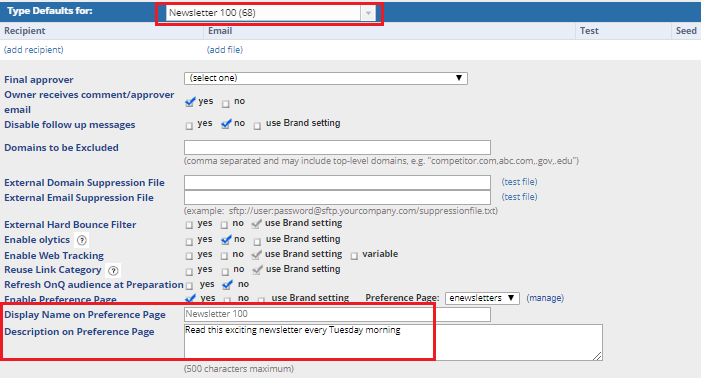
Task: Open help icon next to Reuse Link Category
Action: pyautogui.click(x=113, y=270)
